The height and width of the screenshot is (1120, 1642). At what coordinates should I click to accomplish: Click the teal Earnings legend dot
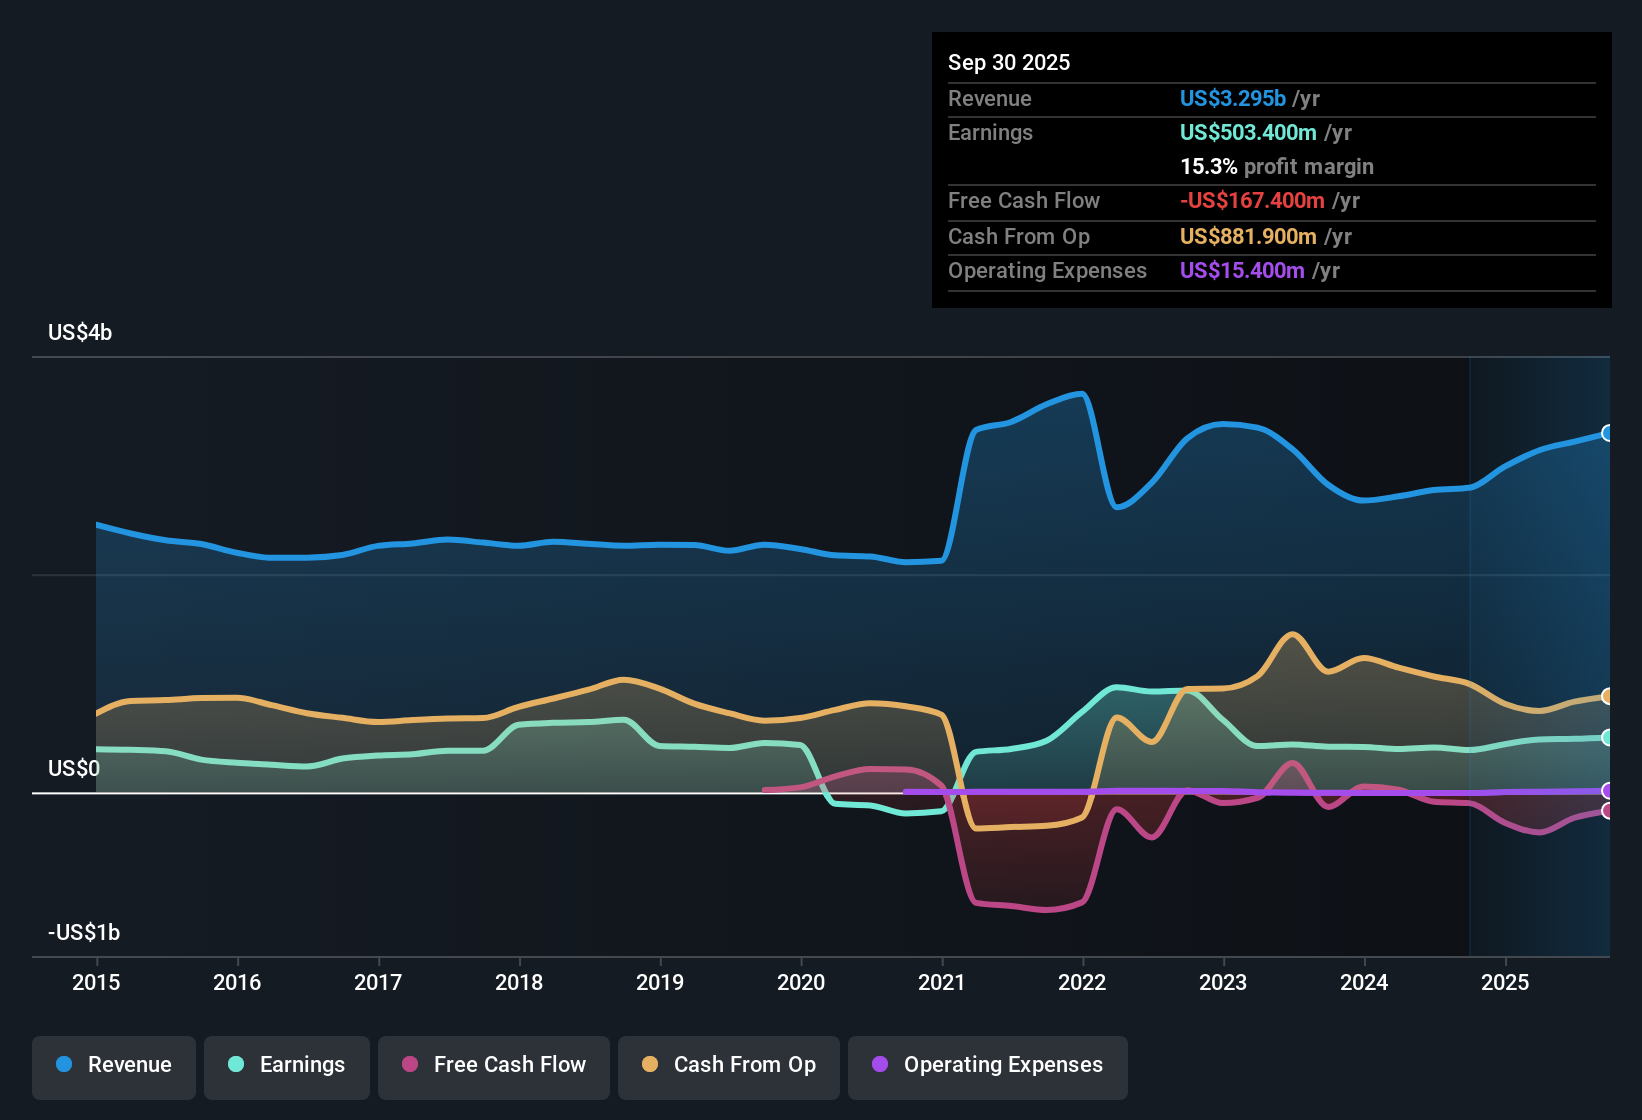236,1065
